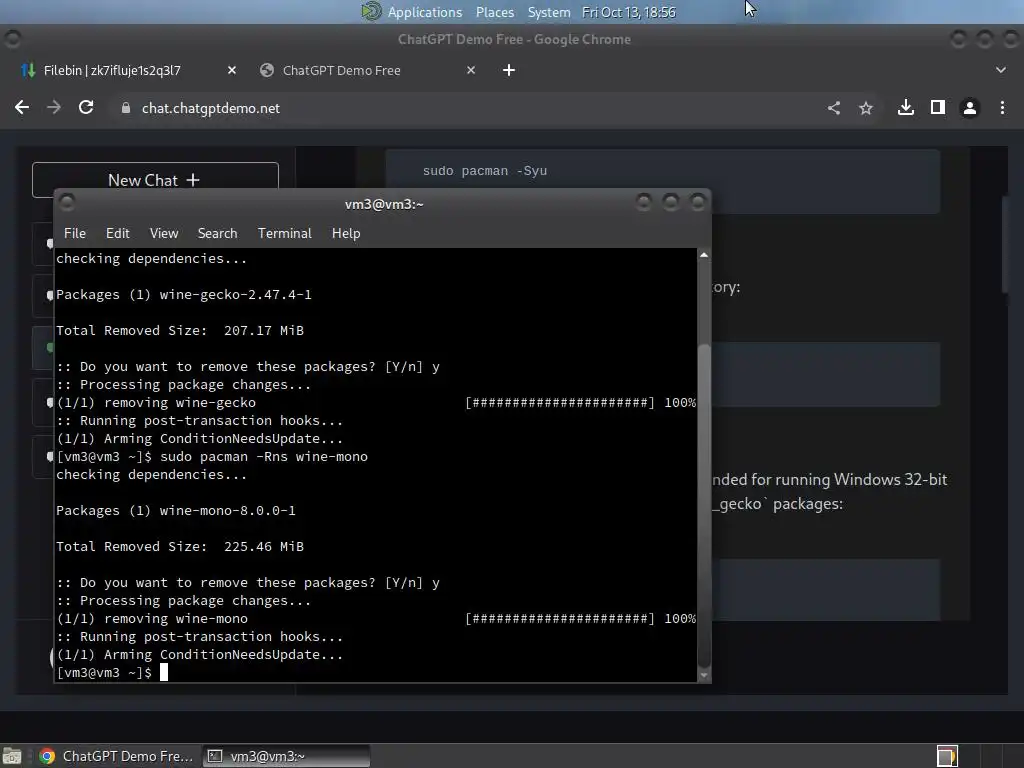Click the terminal vertical scrollbar thumb
This screenshot has width=1024, height=768.
pos(704,506)
